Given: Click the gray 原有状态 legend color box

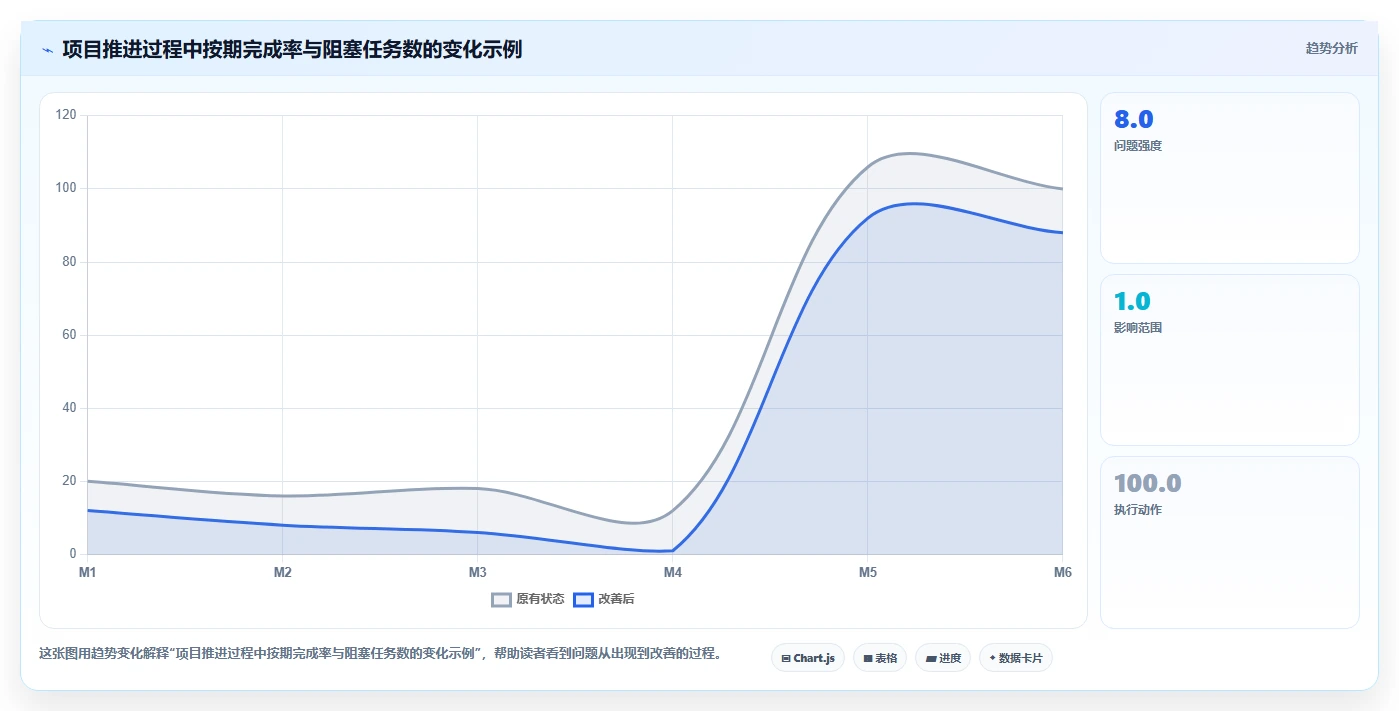Looking at the screenshot, I should tap(501, 600).
